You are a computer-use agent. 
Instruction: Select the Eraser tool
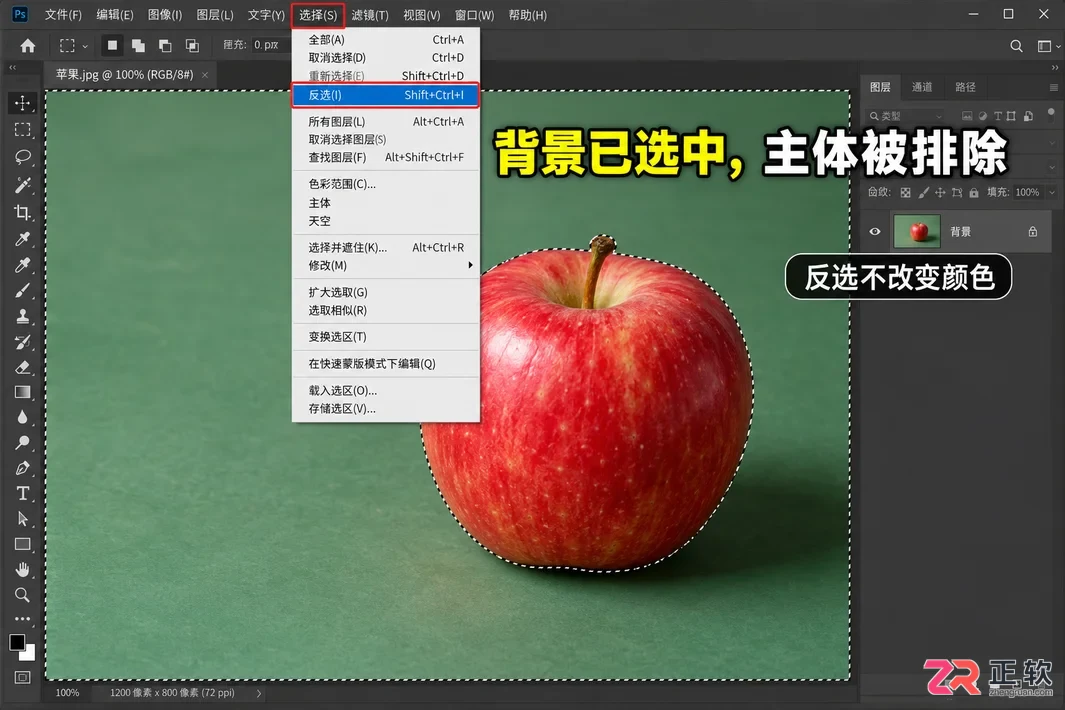coord(22,368)
